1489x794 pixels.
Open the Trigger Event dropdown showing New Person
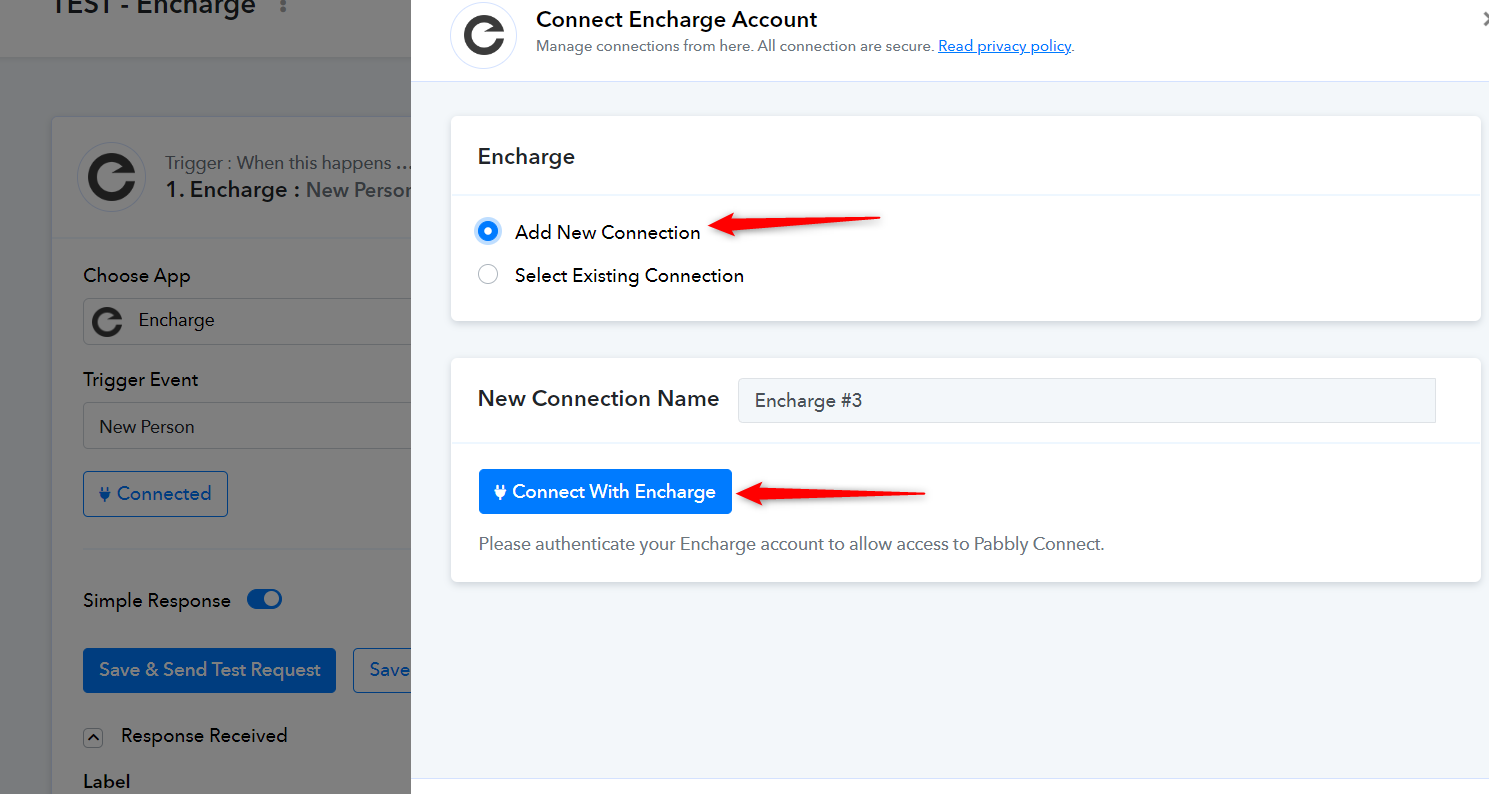point(247,426)
